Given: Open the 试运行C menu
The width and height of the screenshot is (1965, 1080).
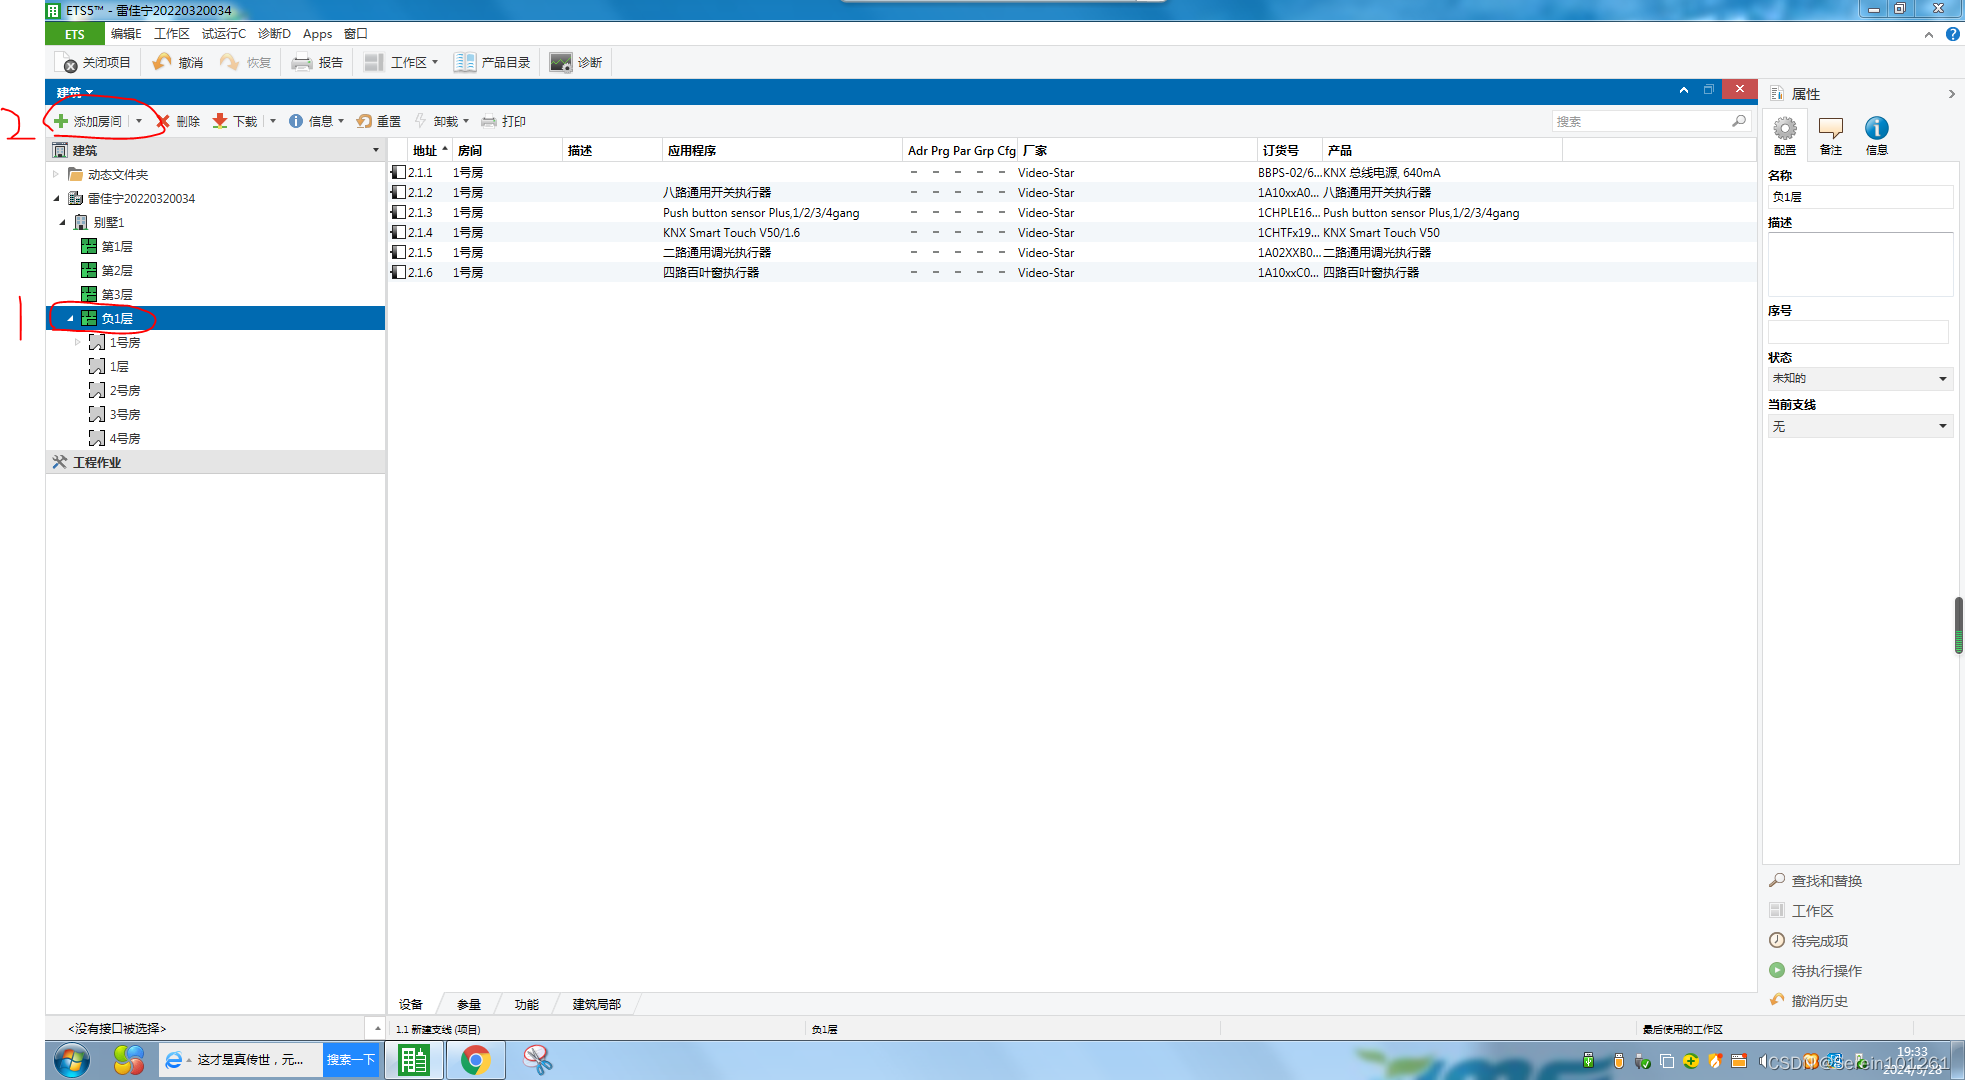Looking at the screenshot, I should [x=223, y=34].
